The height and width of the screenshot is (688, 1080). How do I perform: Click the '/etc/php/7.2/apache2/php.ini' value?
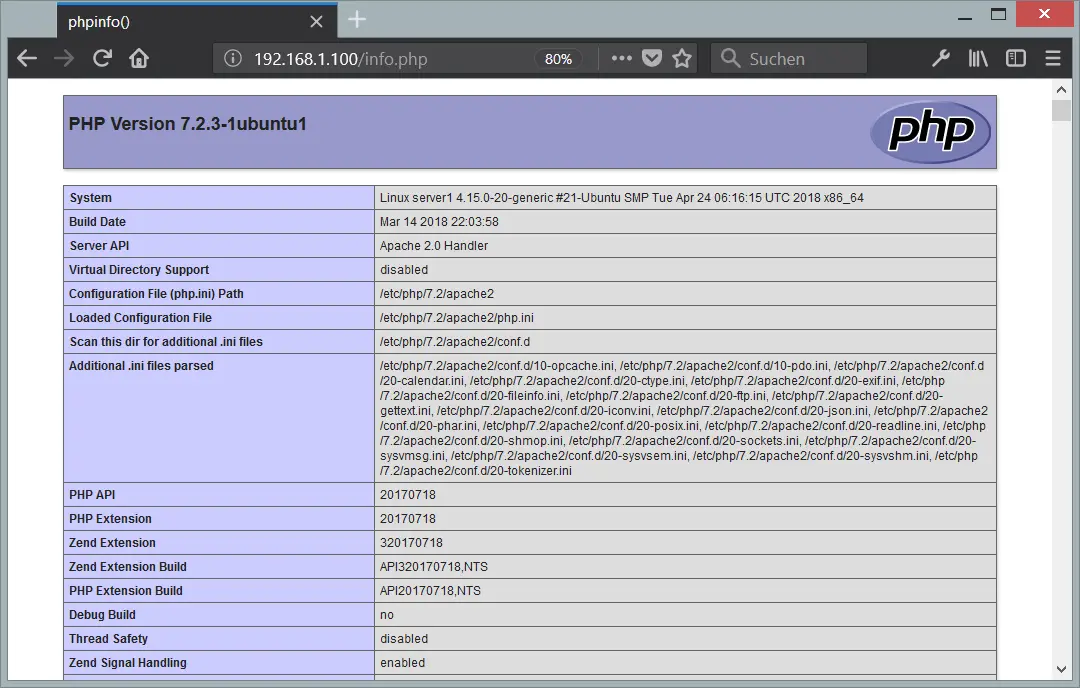(x=457, y=317)
